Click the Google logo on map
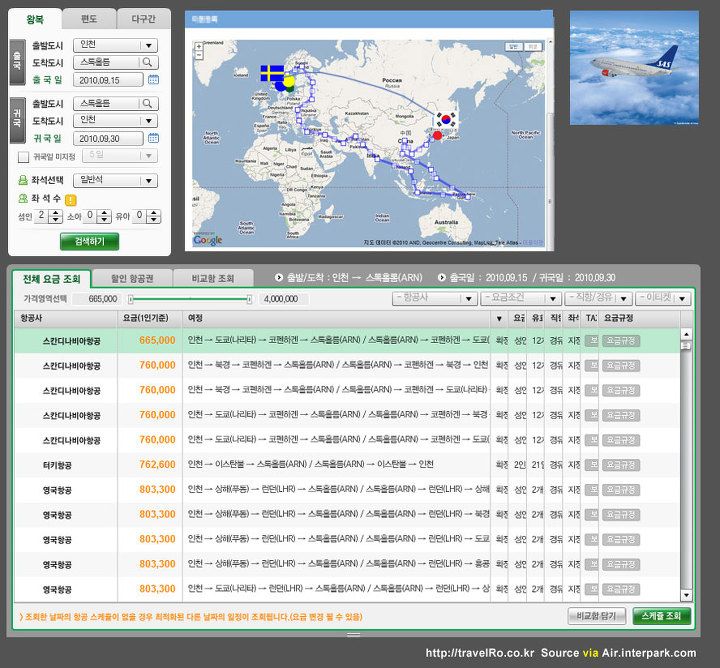720x668 pixels. [208, 240]
